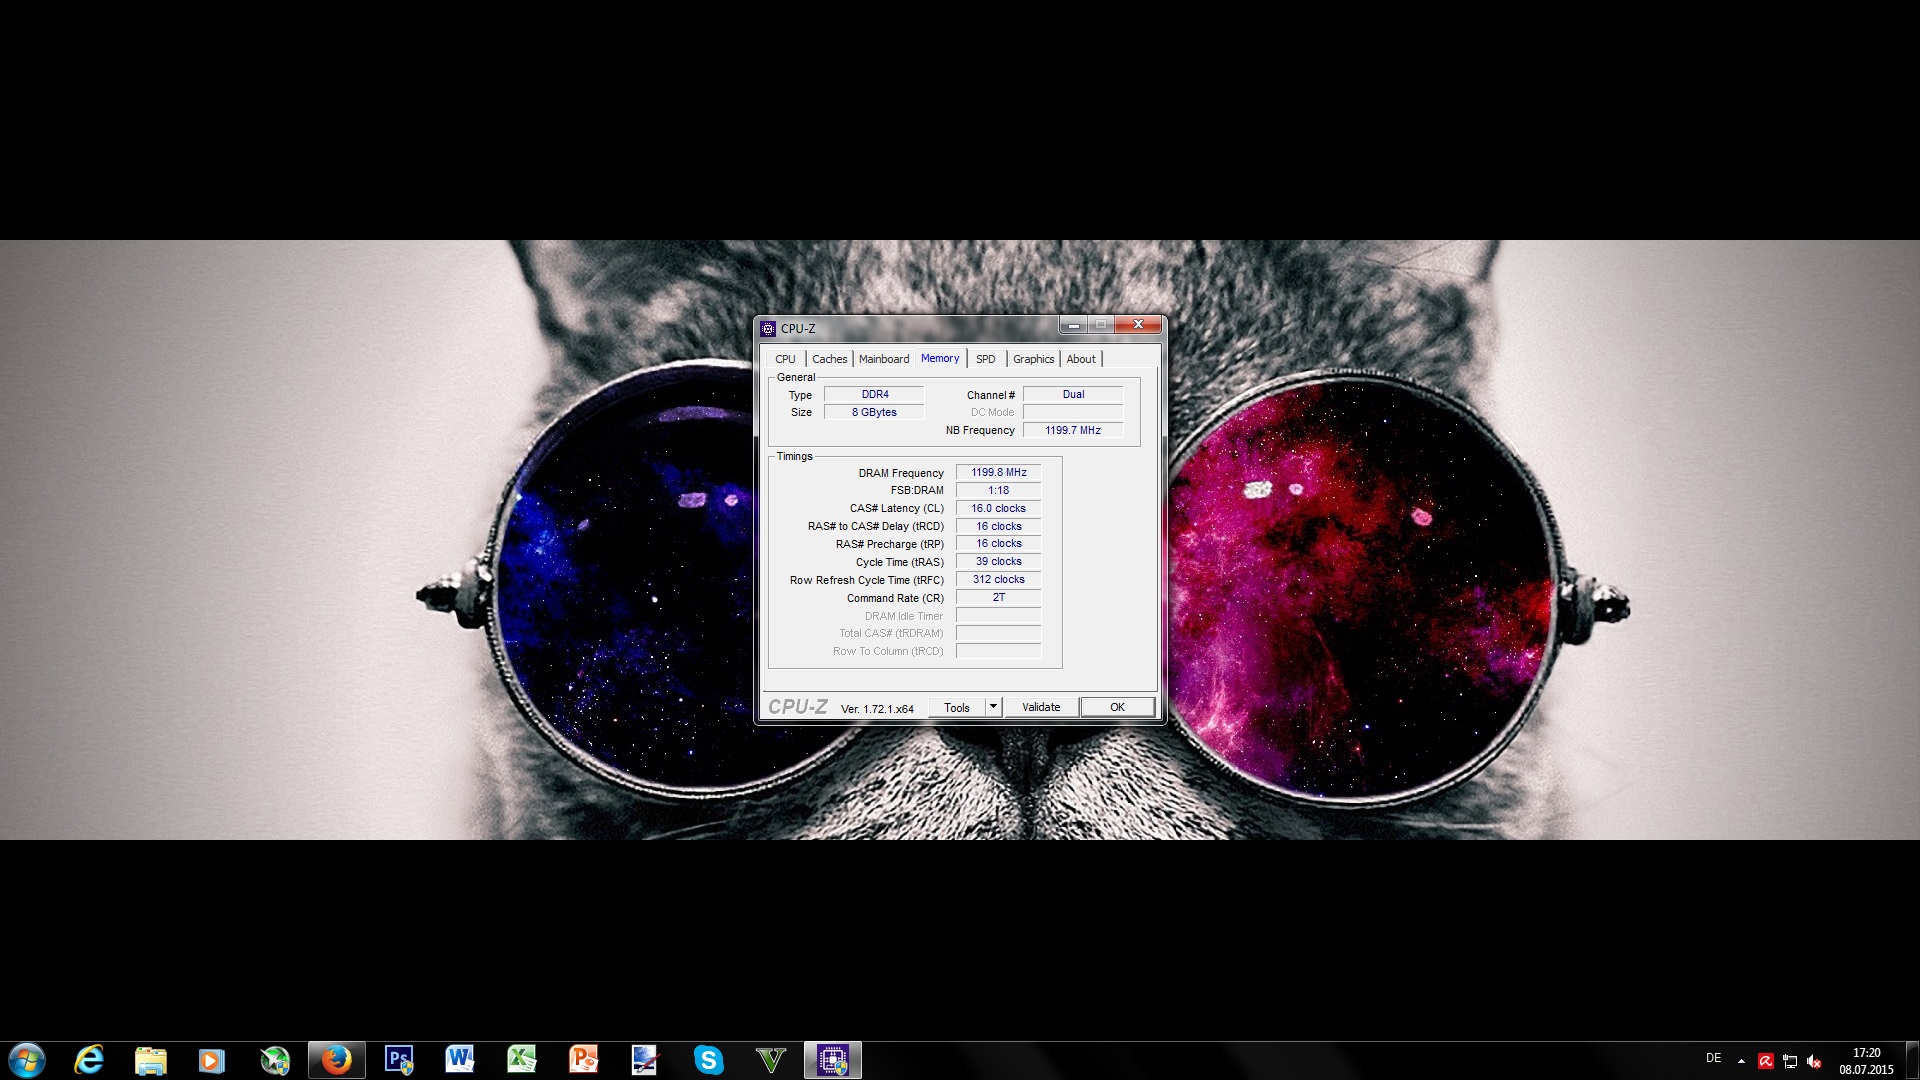Open the Windows Start menu orb

27,1060
